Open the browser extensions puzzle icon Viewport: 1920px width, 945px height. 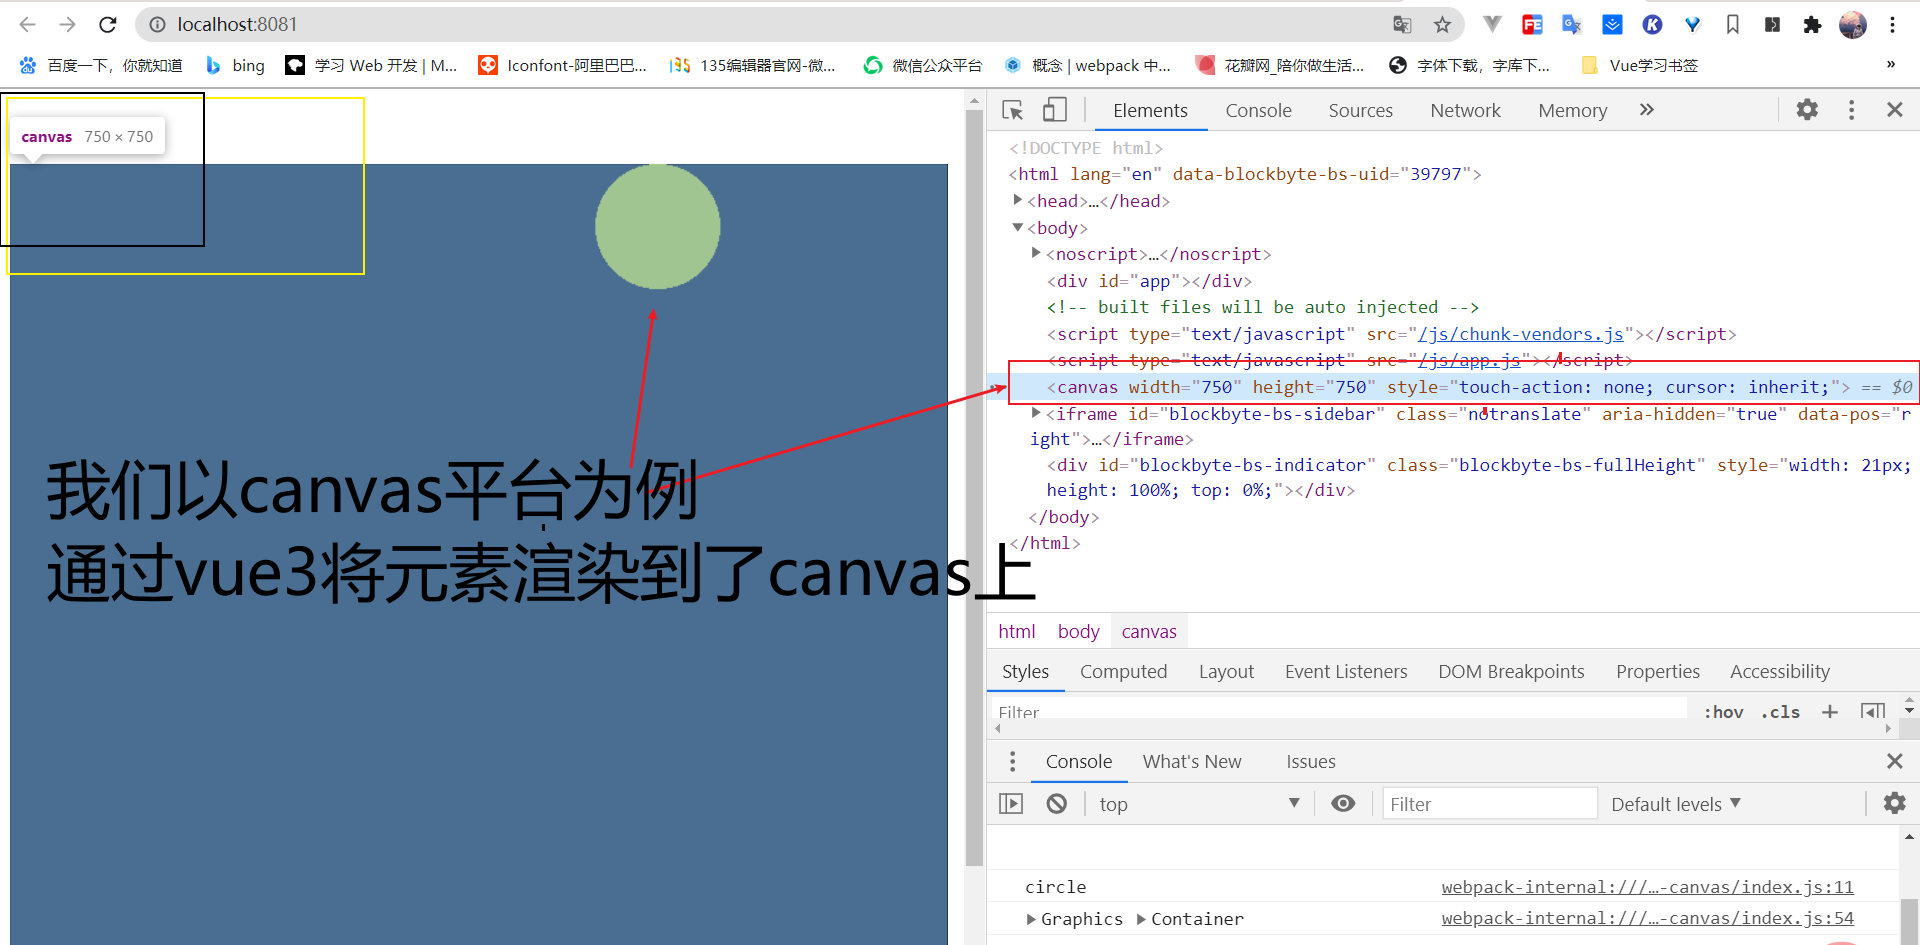(x=1812, y=24)
